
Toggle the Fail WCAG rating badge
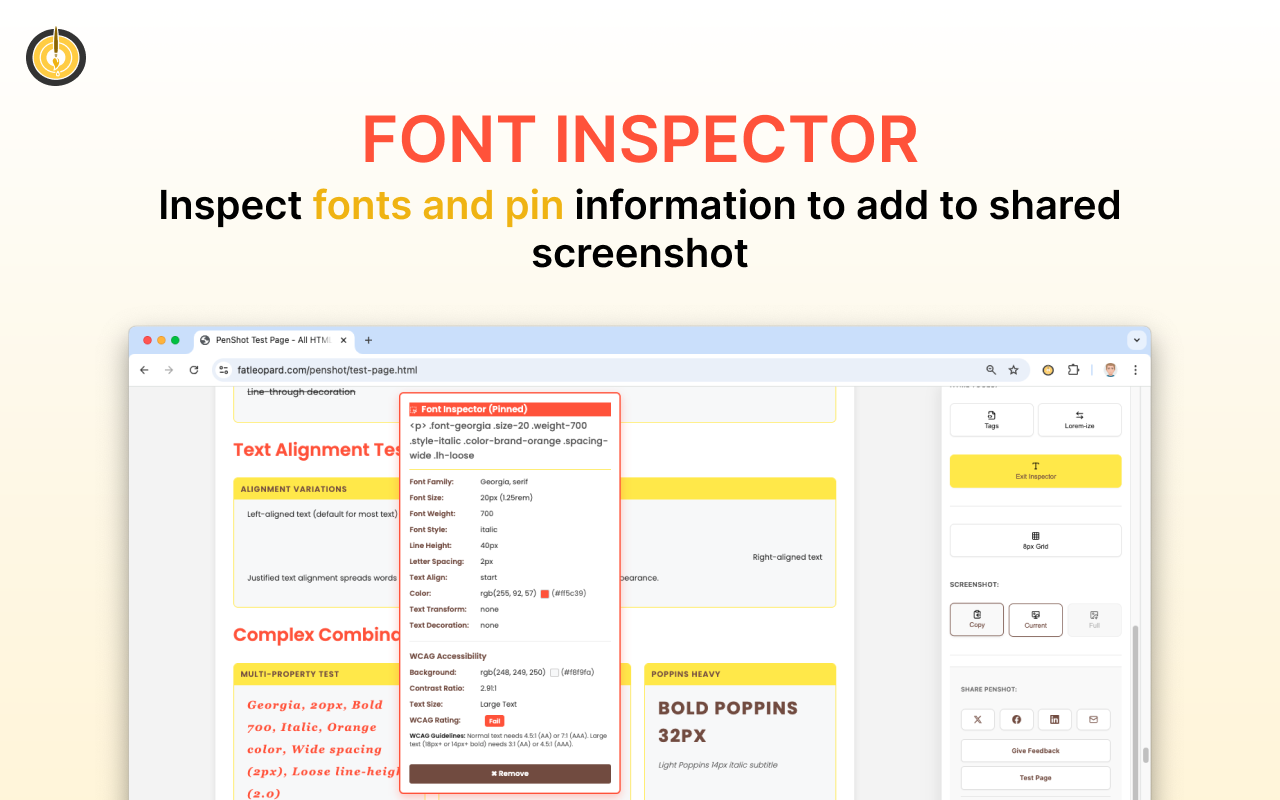(495, 720)
